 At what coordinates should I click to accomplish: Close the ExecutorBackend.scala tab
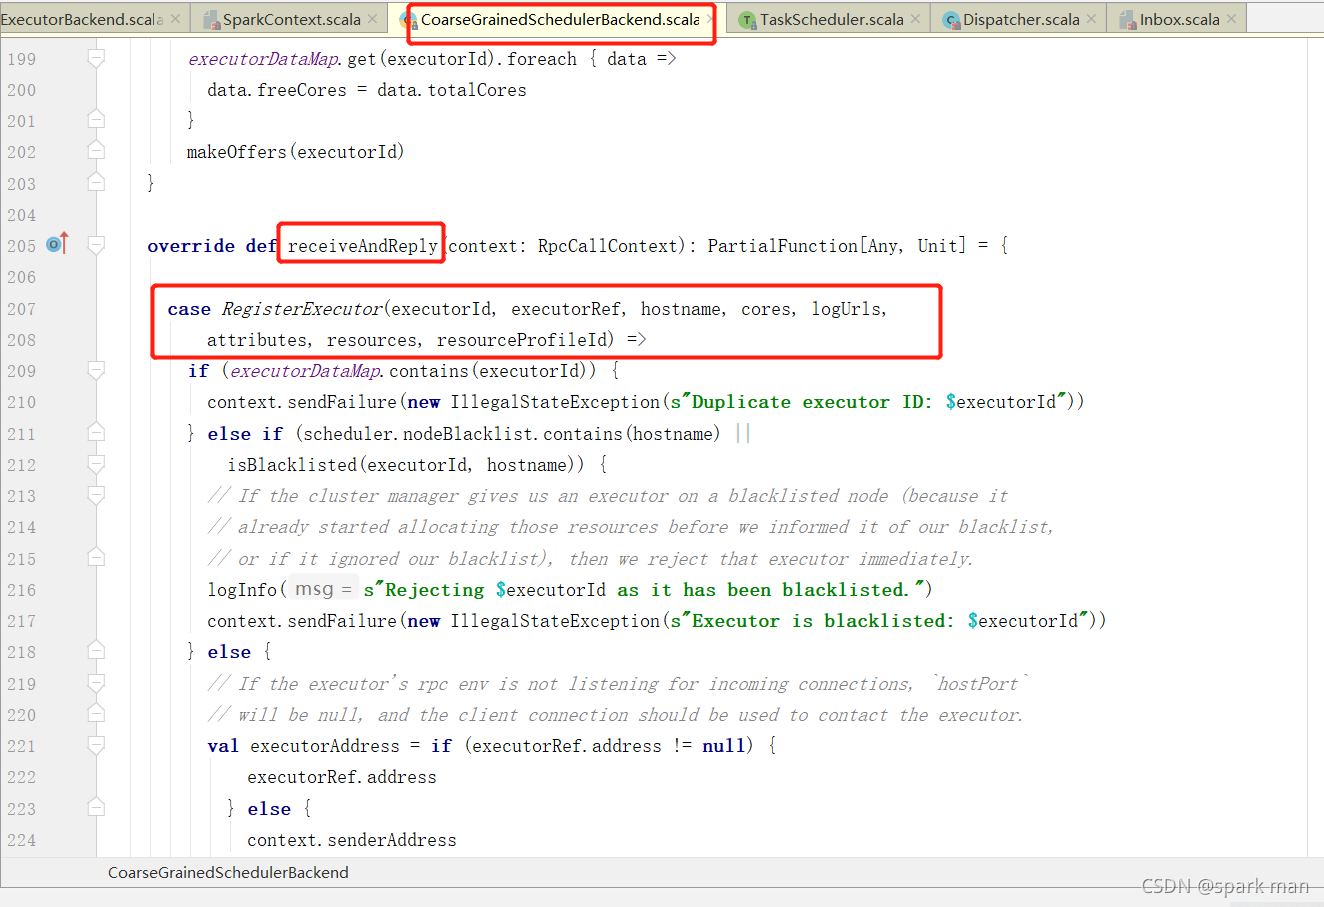(176, 19)
